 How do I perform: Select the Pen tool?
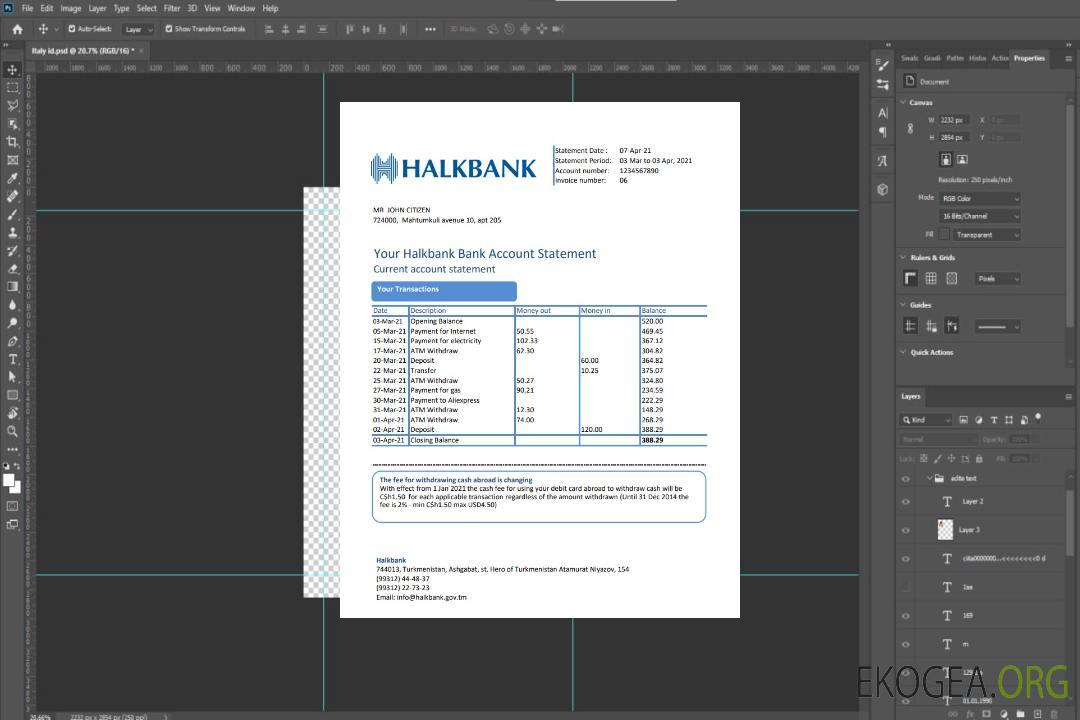tap(12, 341)
